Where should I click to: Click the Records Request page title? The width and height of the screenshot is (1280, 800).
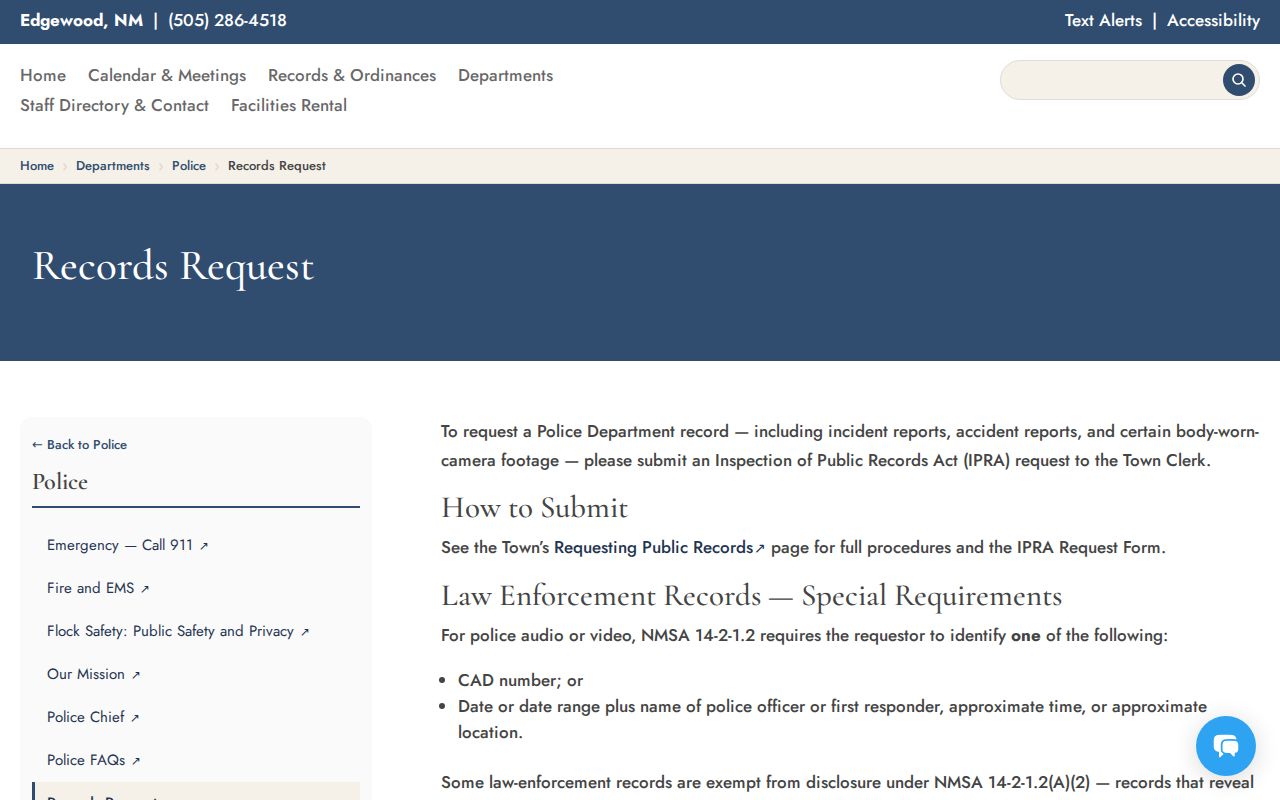[x=173, y=266]
